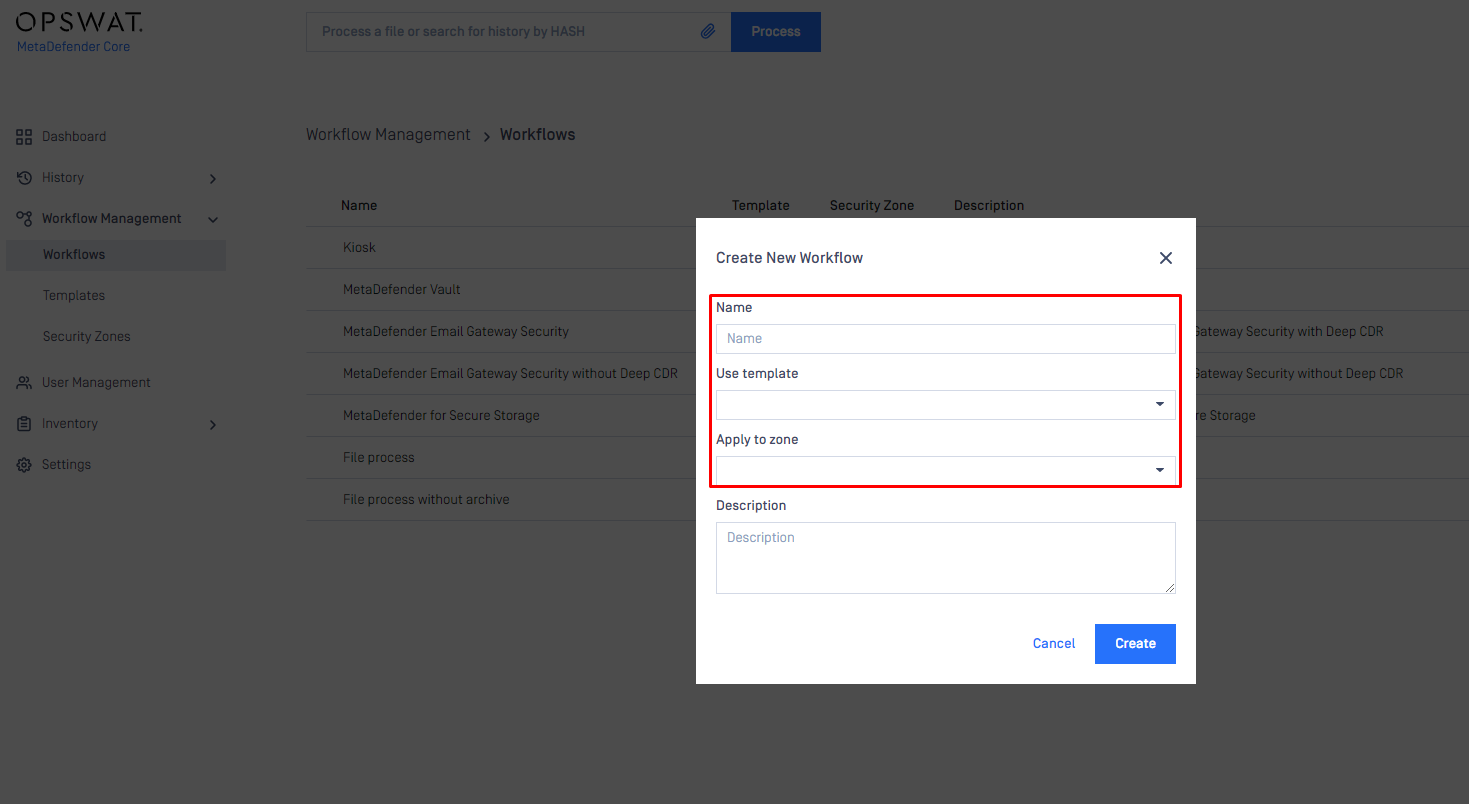This screenshot has height=804, width=1469.
Task: Click the User Management people icon
Action: tap(24, 383)
